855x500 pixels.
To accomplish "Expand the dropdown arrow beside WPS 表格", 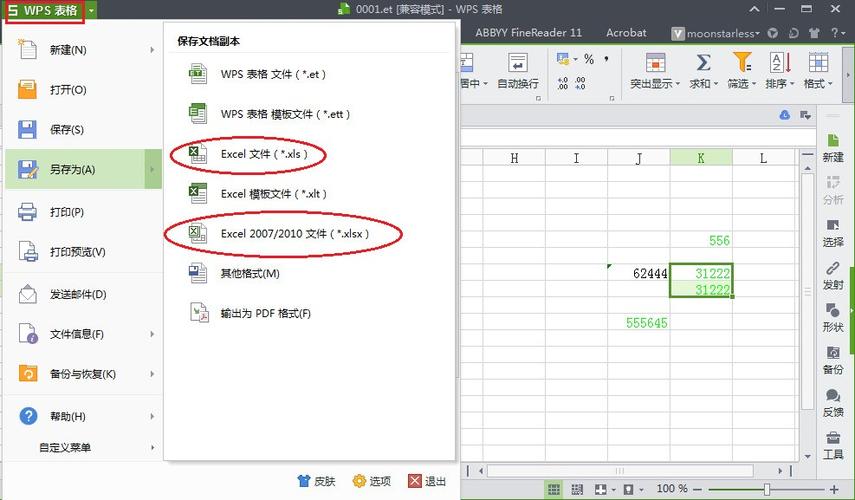I will 91,10.
